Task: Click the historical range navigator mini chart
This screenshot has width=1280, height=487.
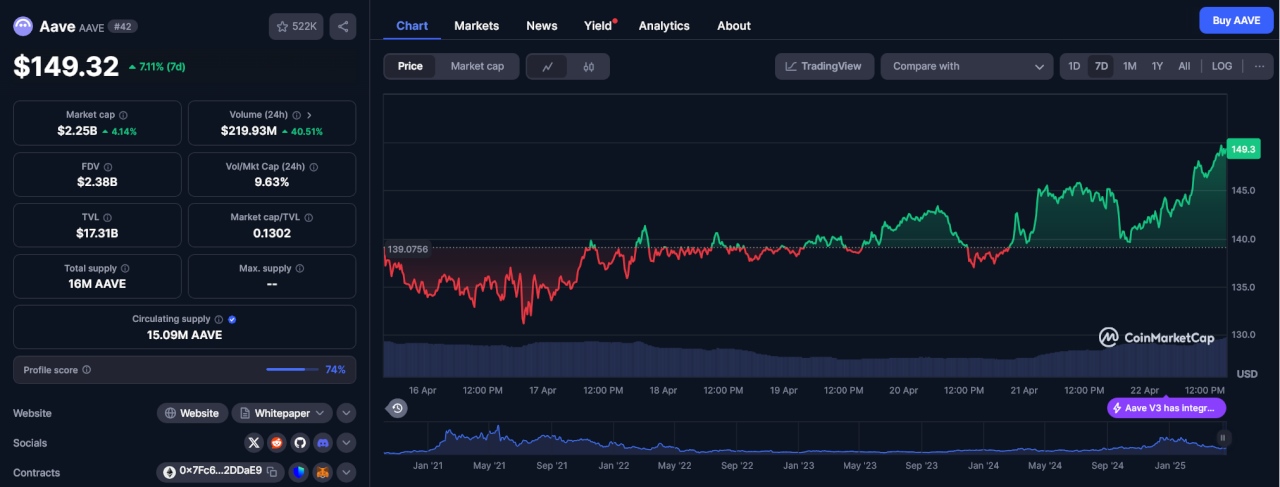Action: (806, 438)
